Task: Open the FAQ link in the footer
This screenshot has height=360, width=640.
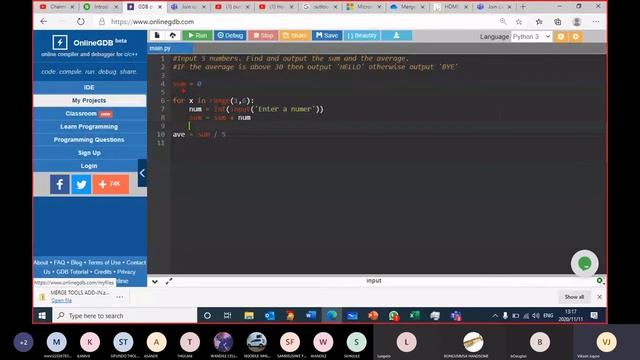Action: 60,262
